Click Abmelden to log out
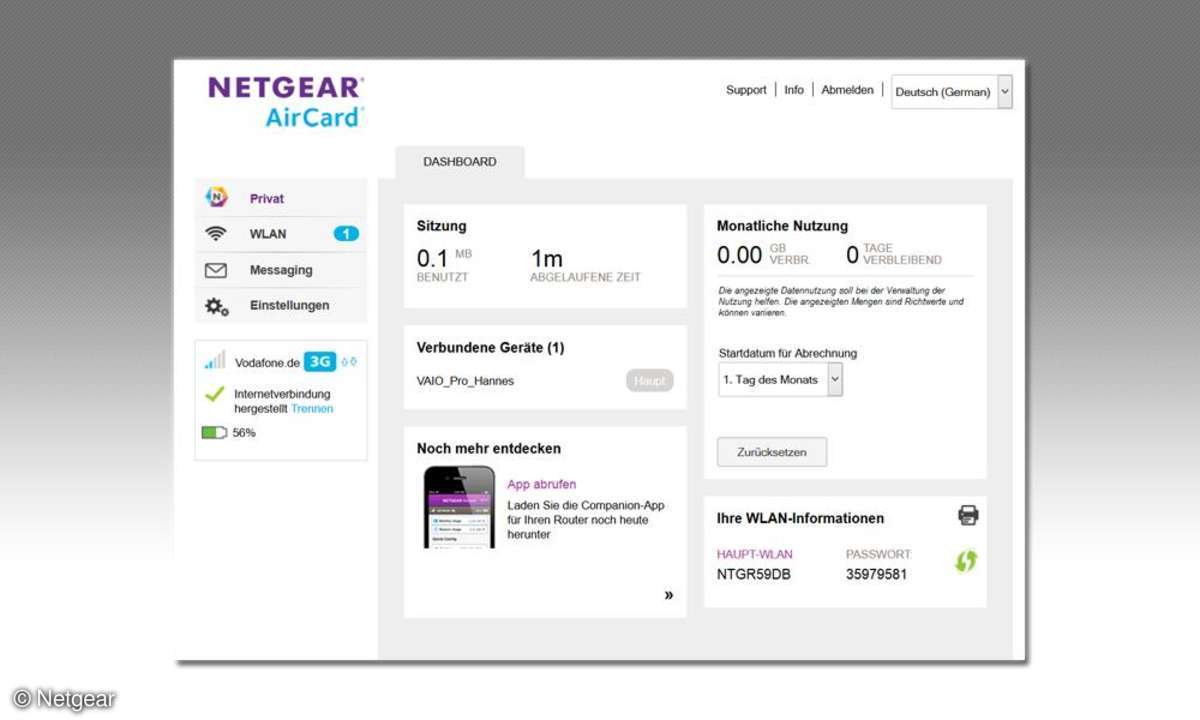Image resolution: width=1200 pixels, height=720 pixels. coord(847,90)
